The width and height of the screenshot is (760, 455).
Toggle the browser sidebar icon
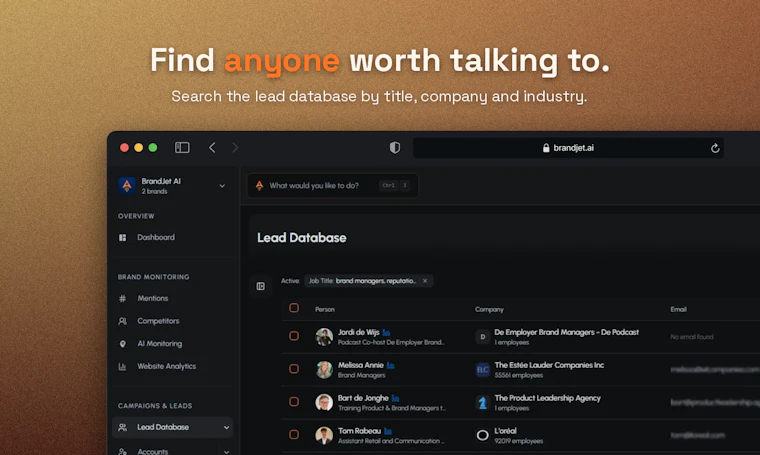182,147
